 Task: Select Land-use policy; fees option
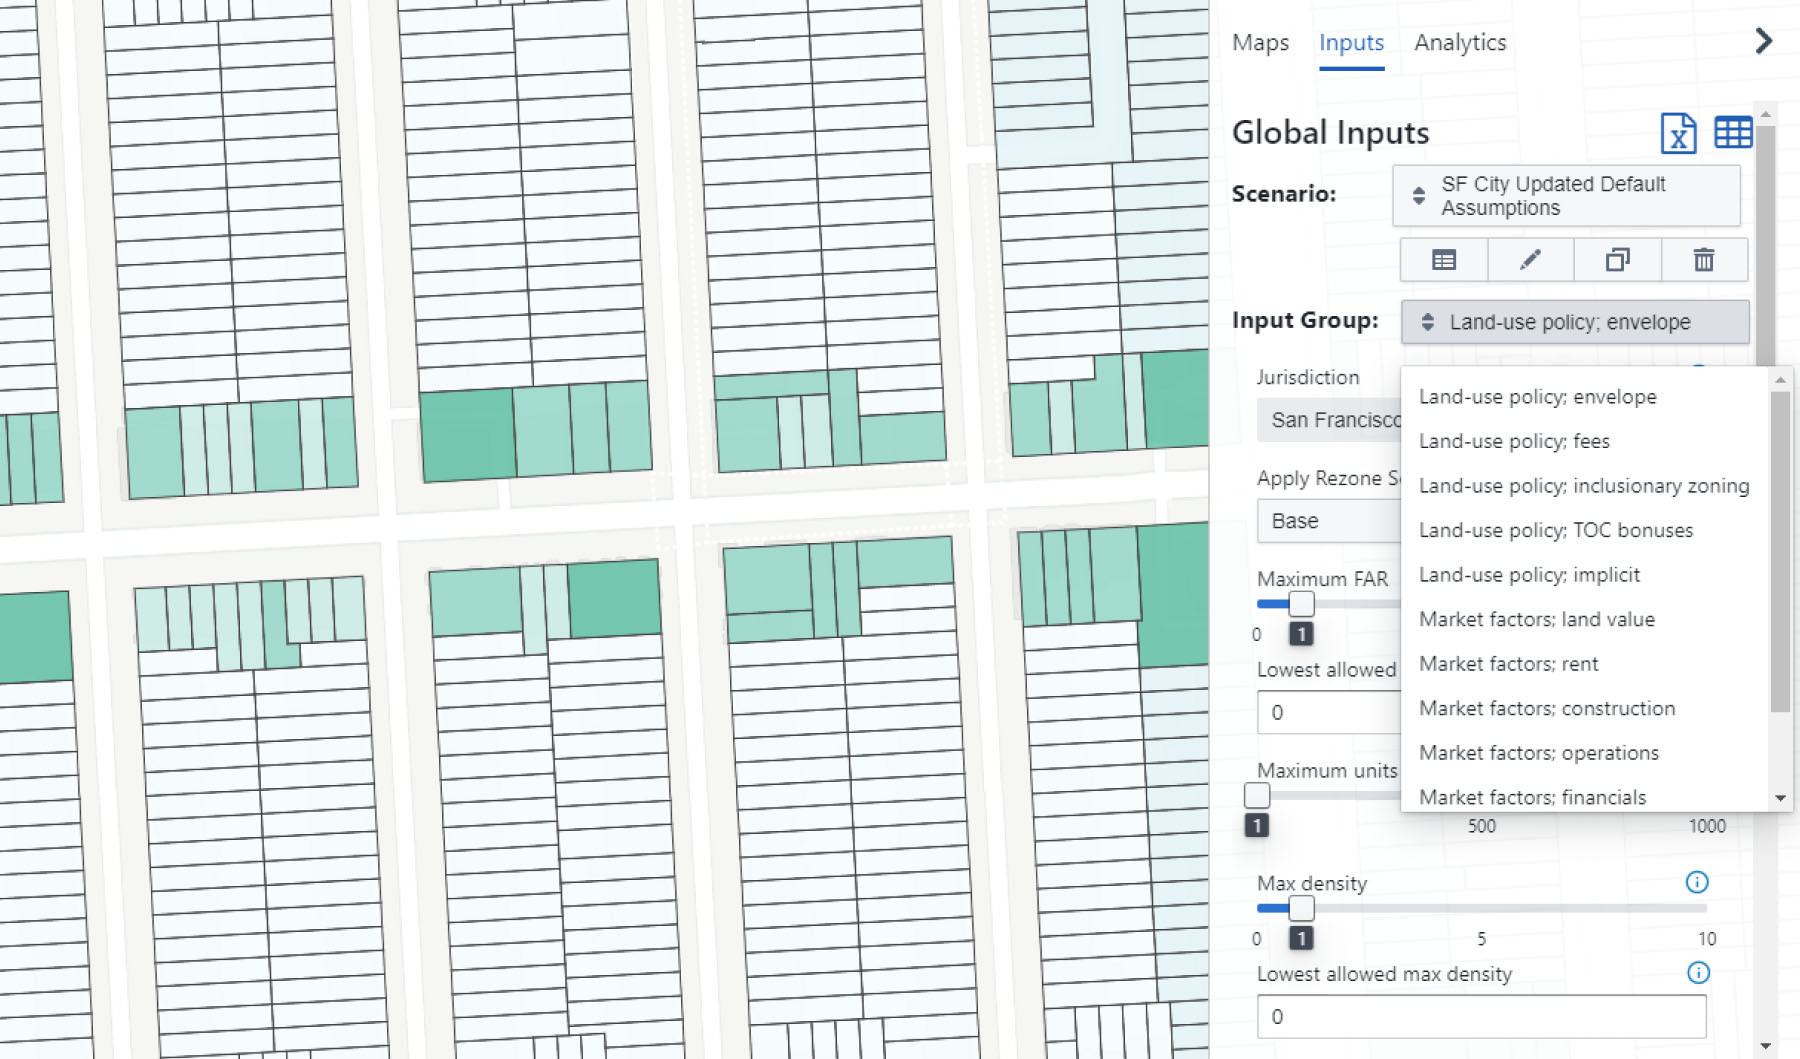tap(1514, 441)
